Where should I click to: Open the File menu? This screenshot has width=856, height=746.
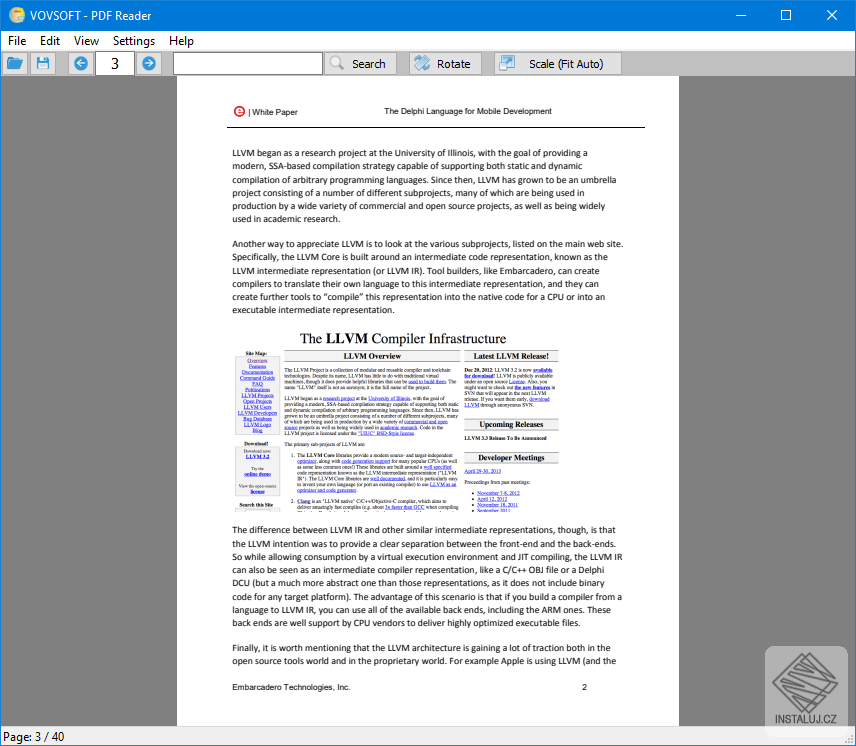click(x=17, y=41)
